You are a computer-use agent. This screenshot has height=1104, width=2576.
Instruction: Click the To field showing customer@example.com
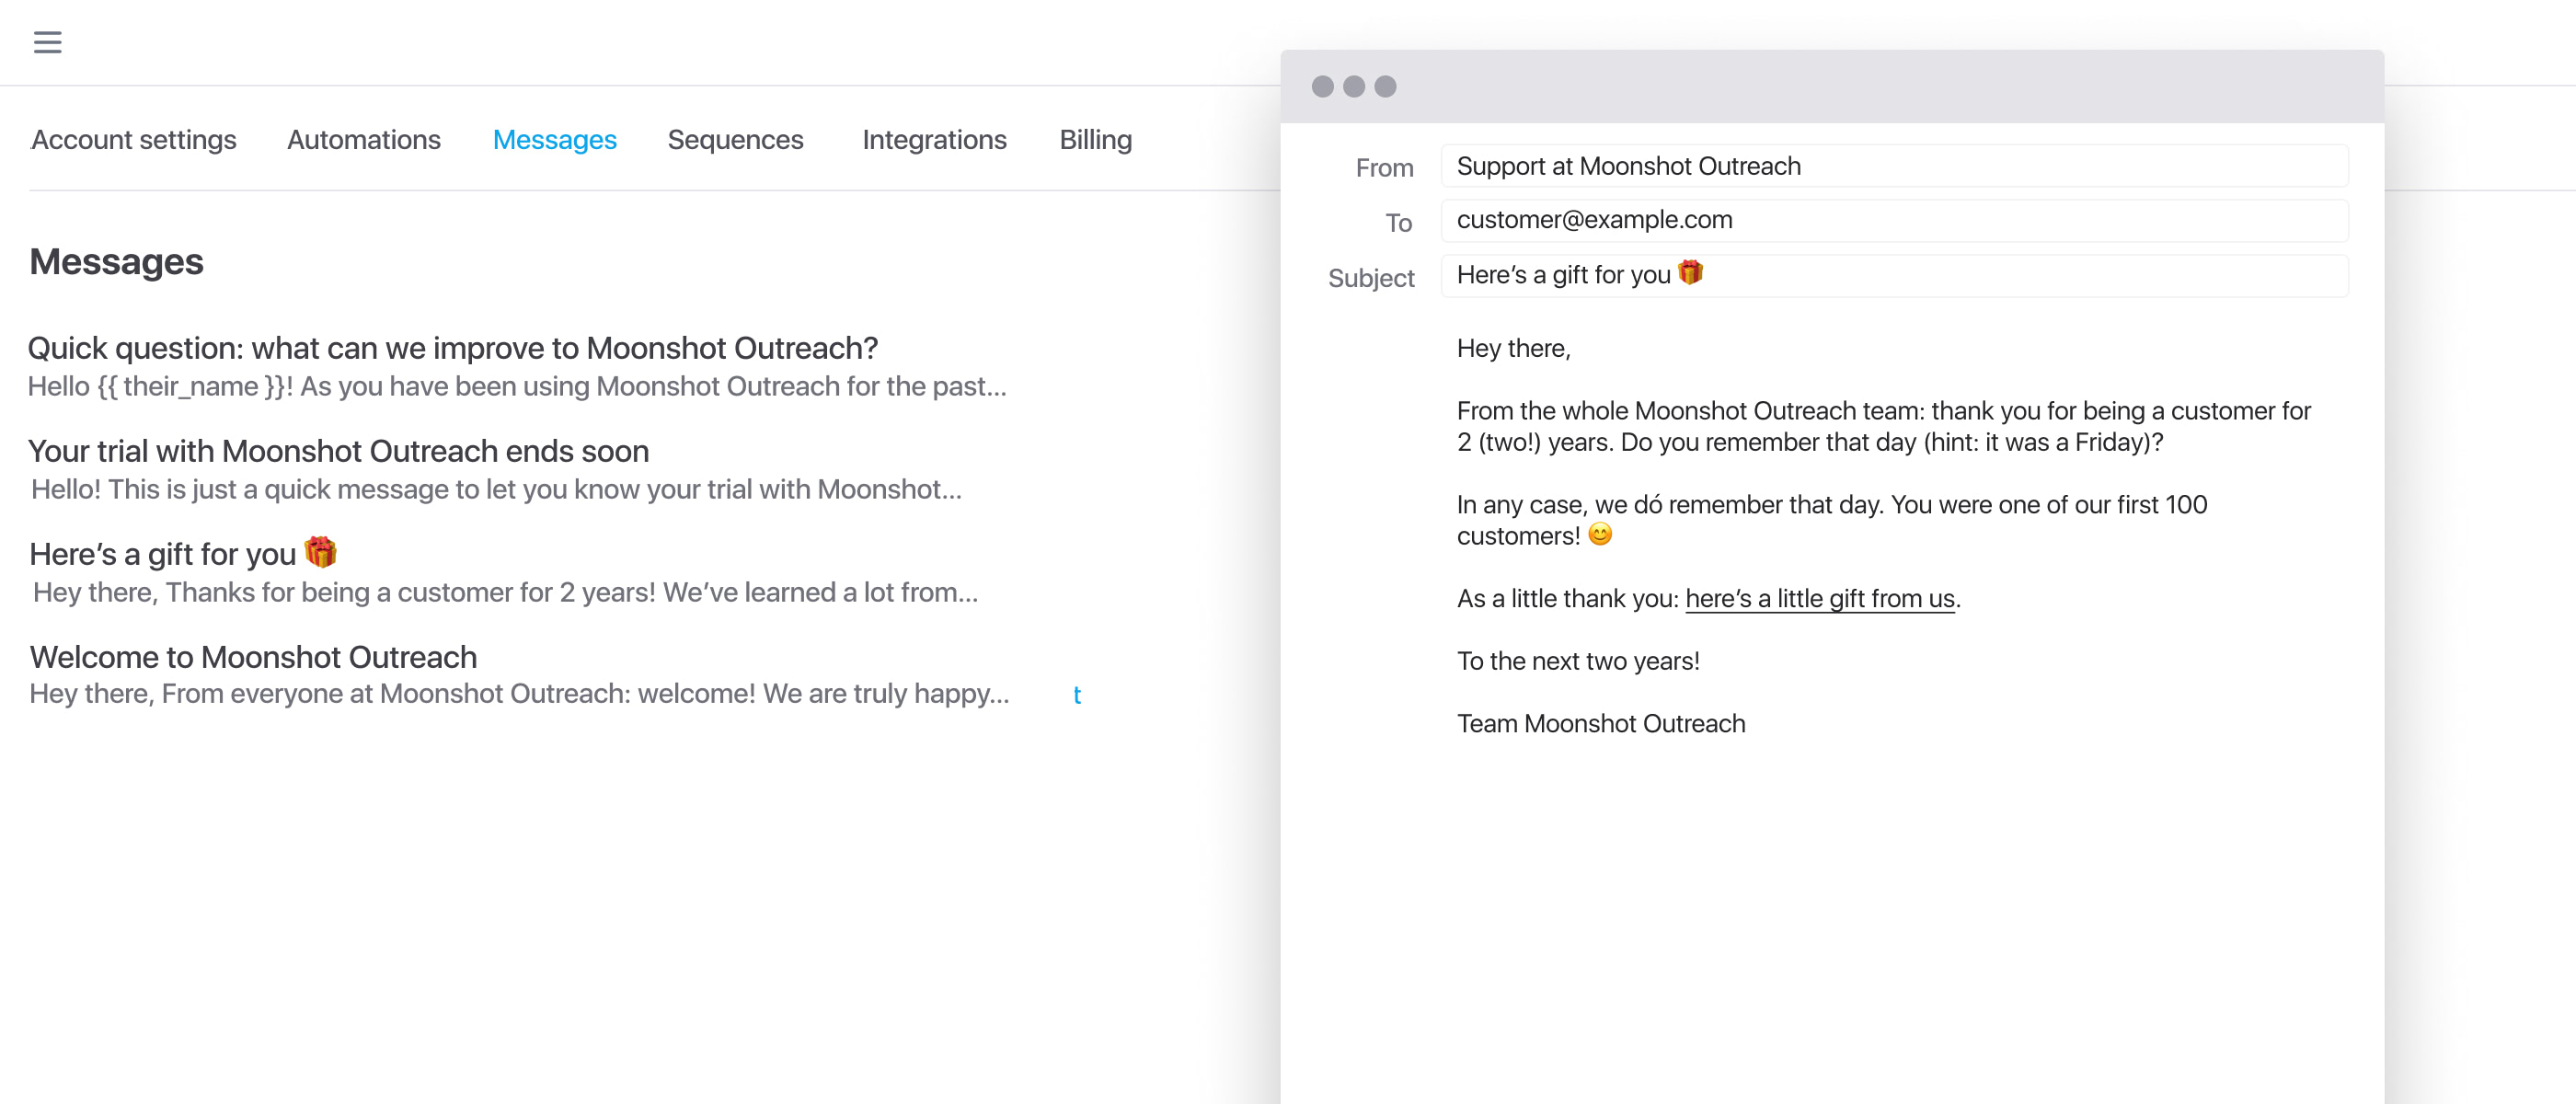pyautogui.click(x=1893, y=220)
